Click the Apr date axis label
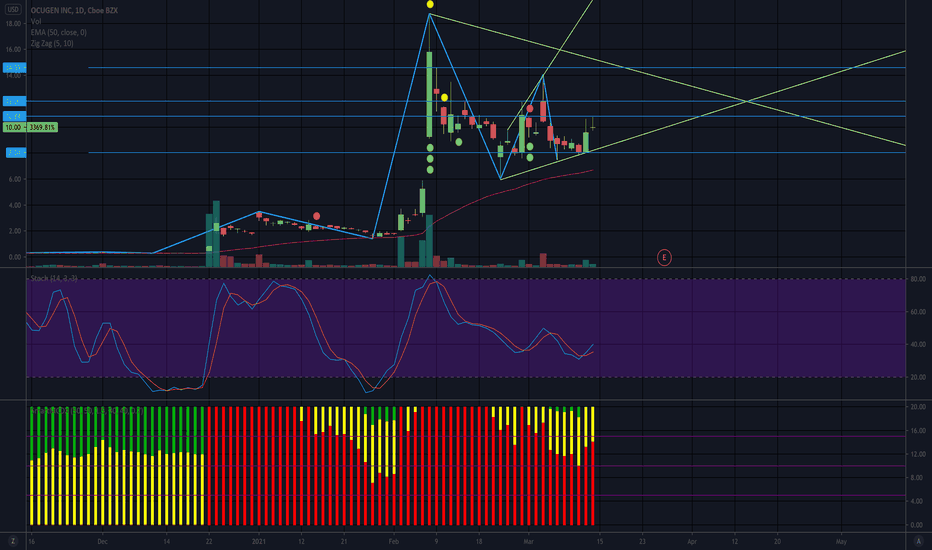Image resolution: width=932 pixels, height=550 pixels. click(x=692, y=542)
